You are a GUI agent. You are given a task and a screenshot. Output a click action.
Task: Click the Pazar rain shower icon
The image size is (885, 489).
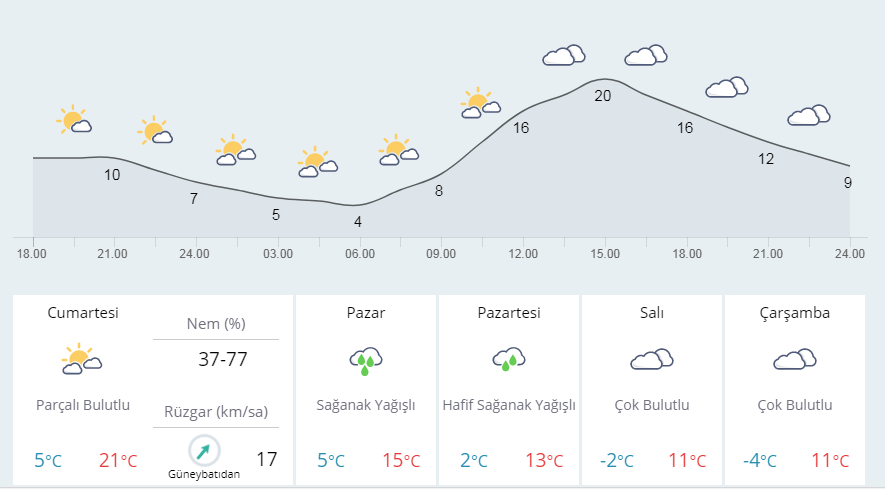coord(366,361)
